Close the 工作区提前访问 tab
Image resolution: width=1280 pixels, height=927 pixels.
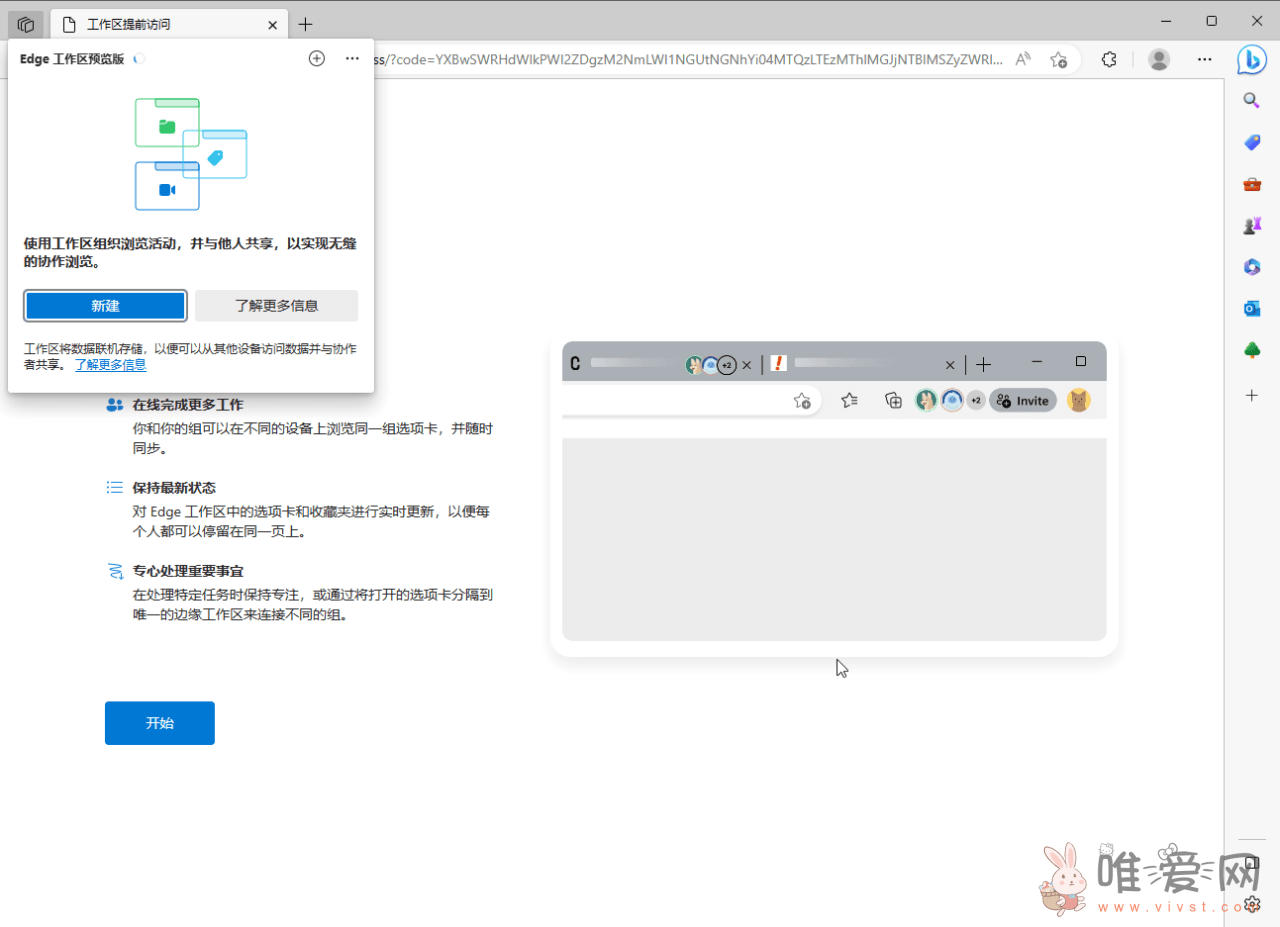(273, 25)
